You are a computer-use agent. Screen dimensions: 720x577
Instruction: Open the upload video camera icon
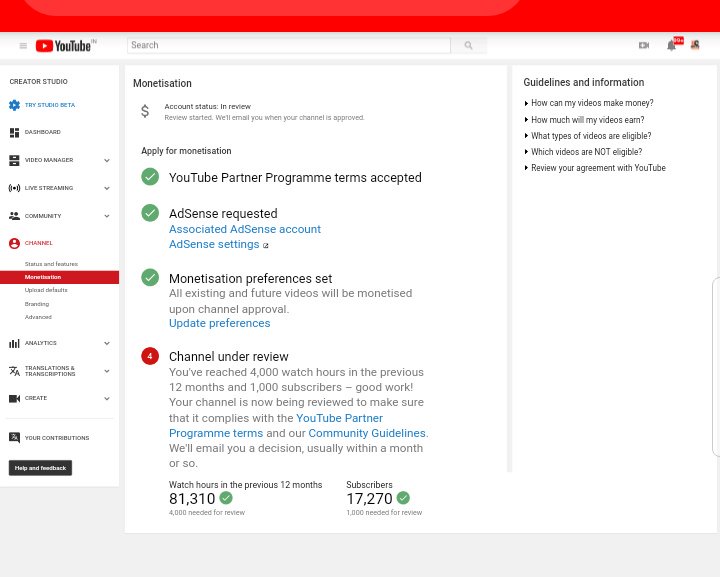(x=644, y=45)
